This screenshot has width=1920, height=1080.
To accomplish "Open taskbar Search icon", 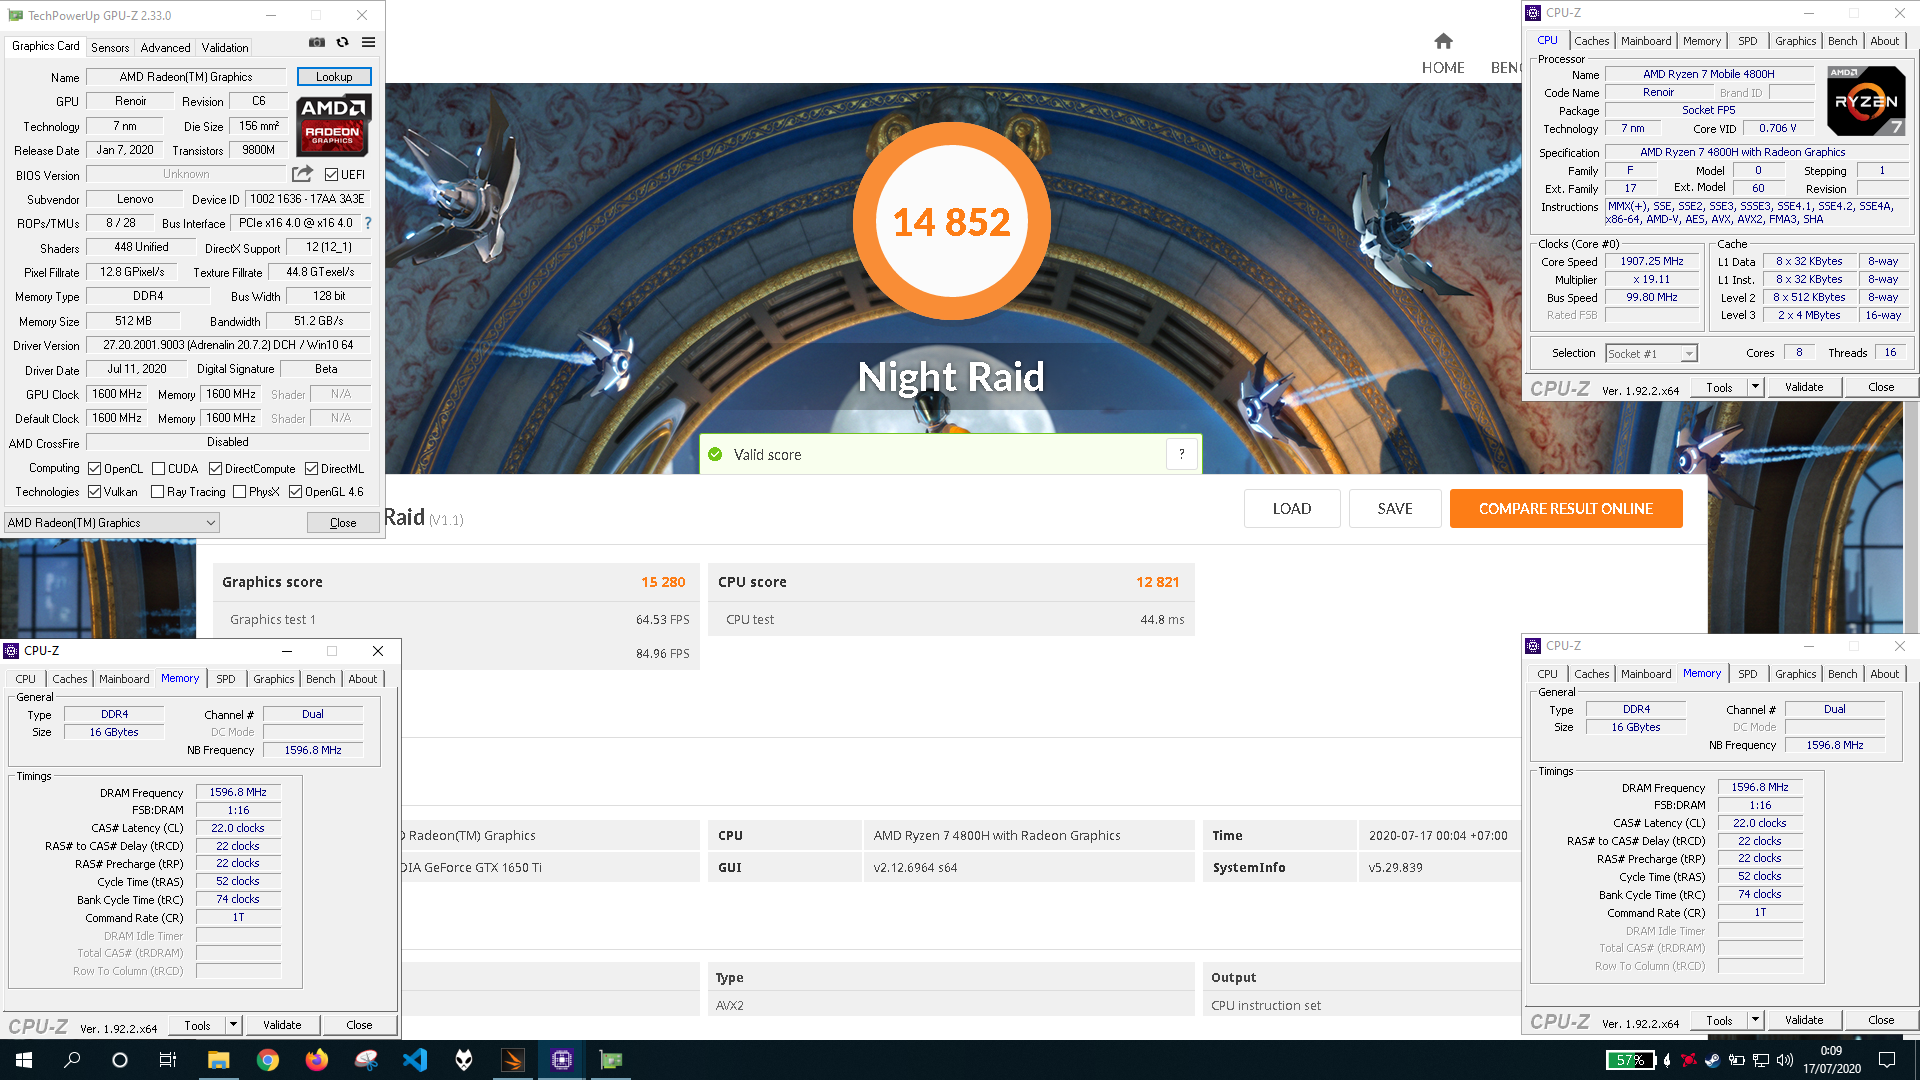I will pyautogui.click(x=72, y=1060).
